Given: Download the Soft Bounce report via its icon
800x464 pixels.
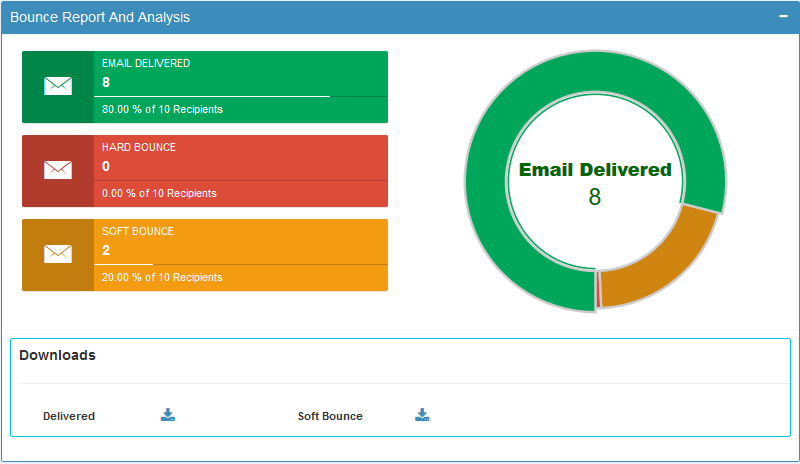Looking at the screenshot, I should click(422, 415).
